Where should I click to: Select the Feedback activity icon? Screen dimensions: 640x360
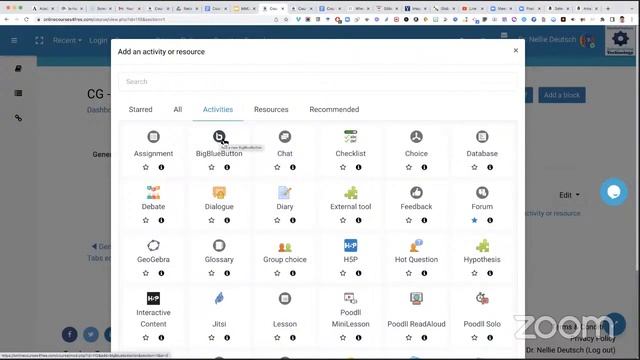pyautogui.click(x=416, y=192)
